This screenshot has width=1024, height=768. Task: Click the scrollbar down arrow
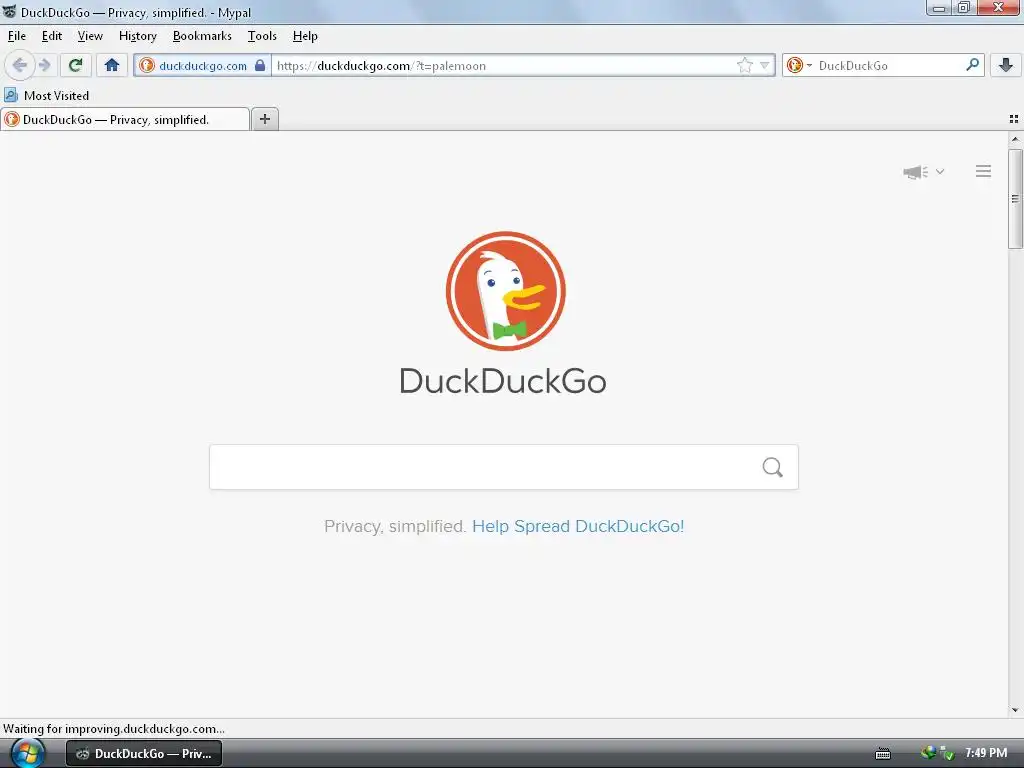click(x=1015, y=710)
